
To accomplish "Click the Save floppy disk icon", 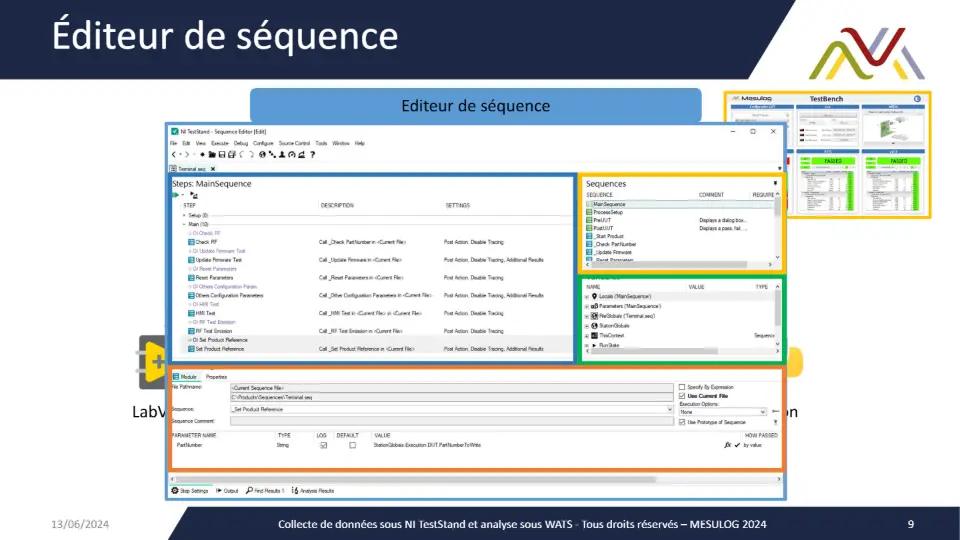I will tap(222, 155).
